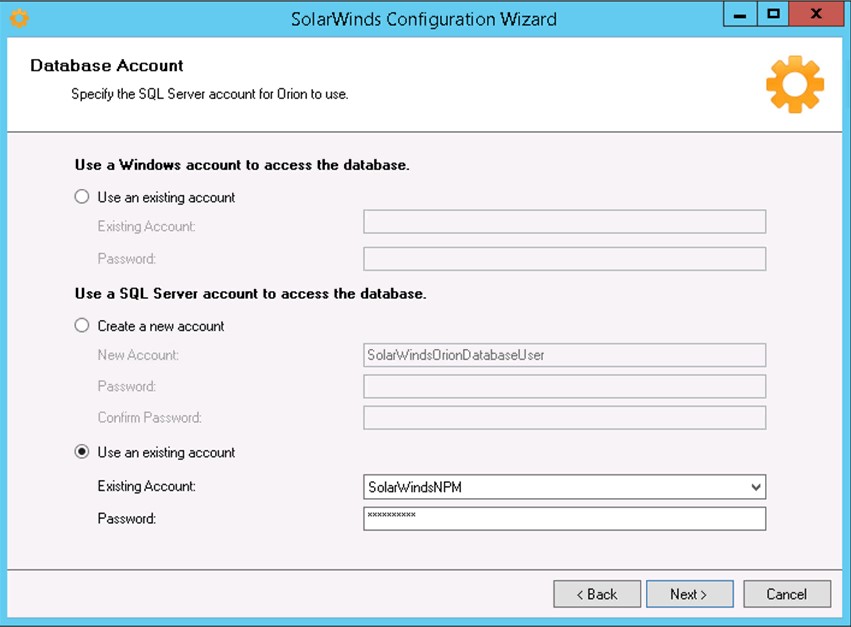The width and height of the screenshot is (851, 627).
Task: Go to previous step with Back button
Action: [x=597, y=594]
